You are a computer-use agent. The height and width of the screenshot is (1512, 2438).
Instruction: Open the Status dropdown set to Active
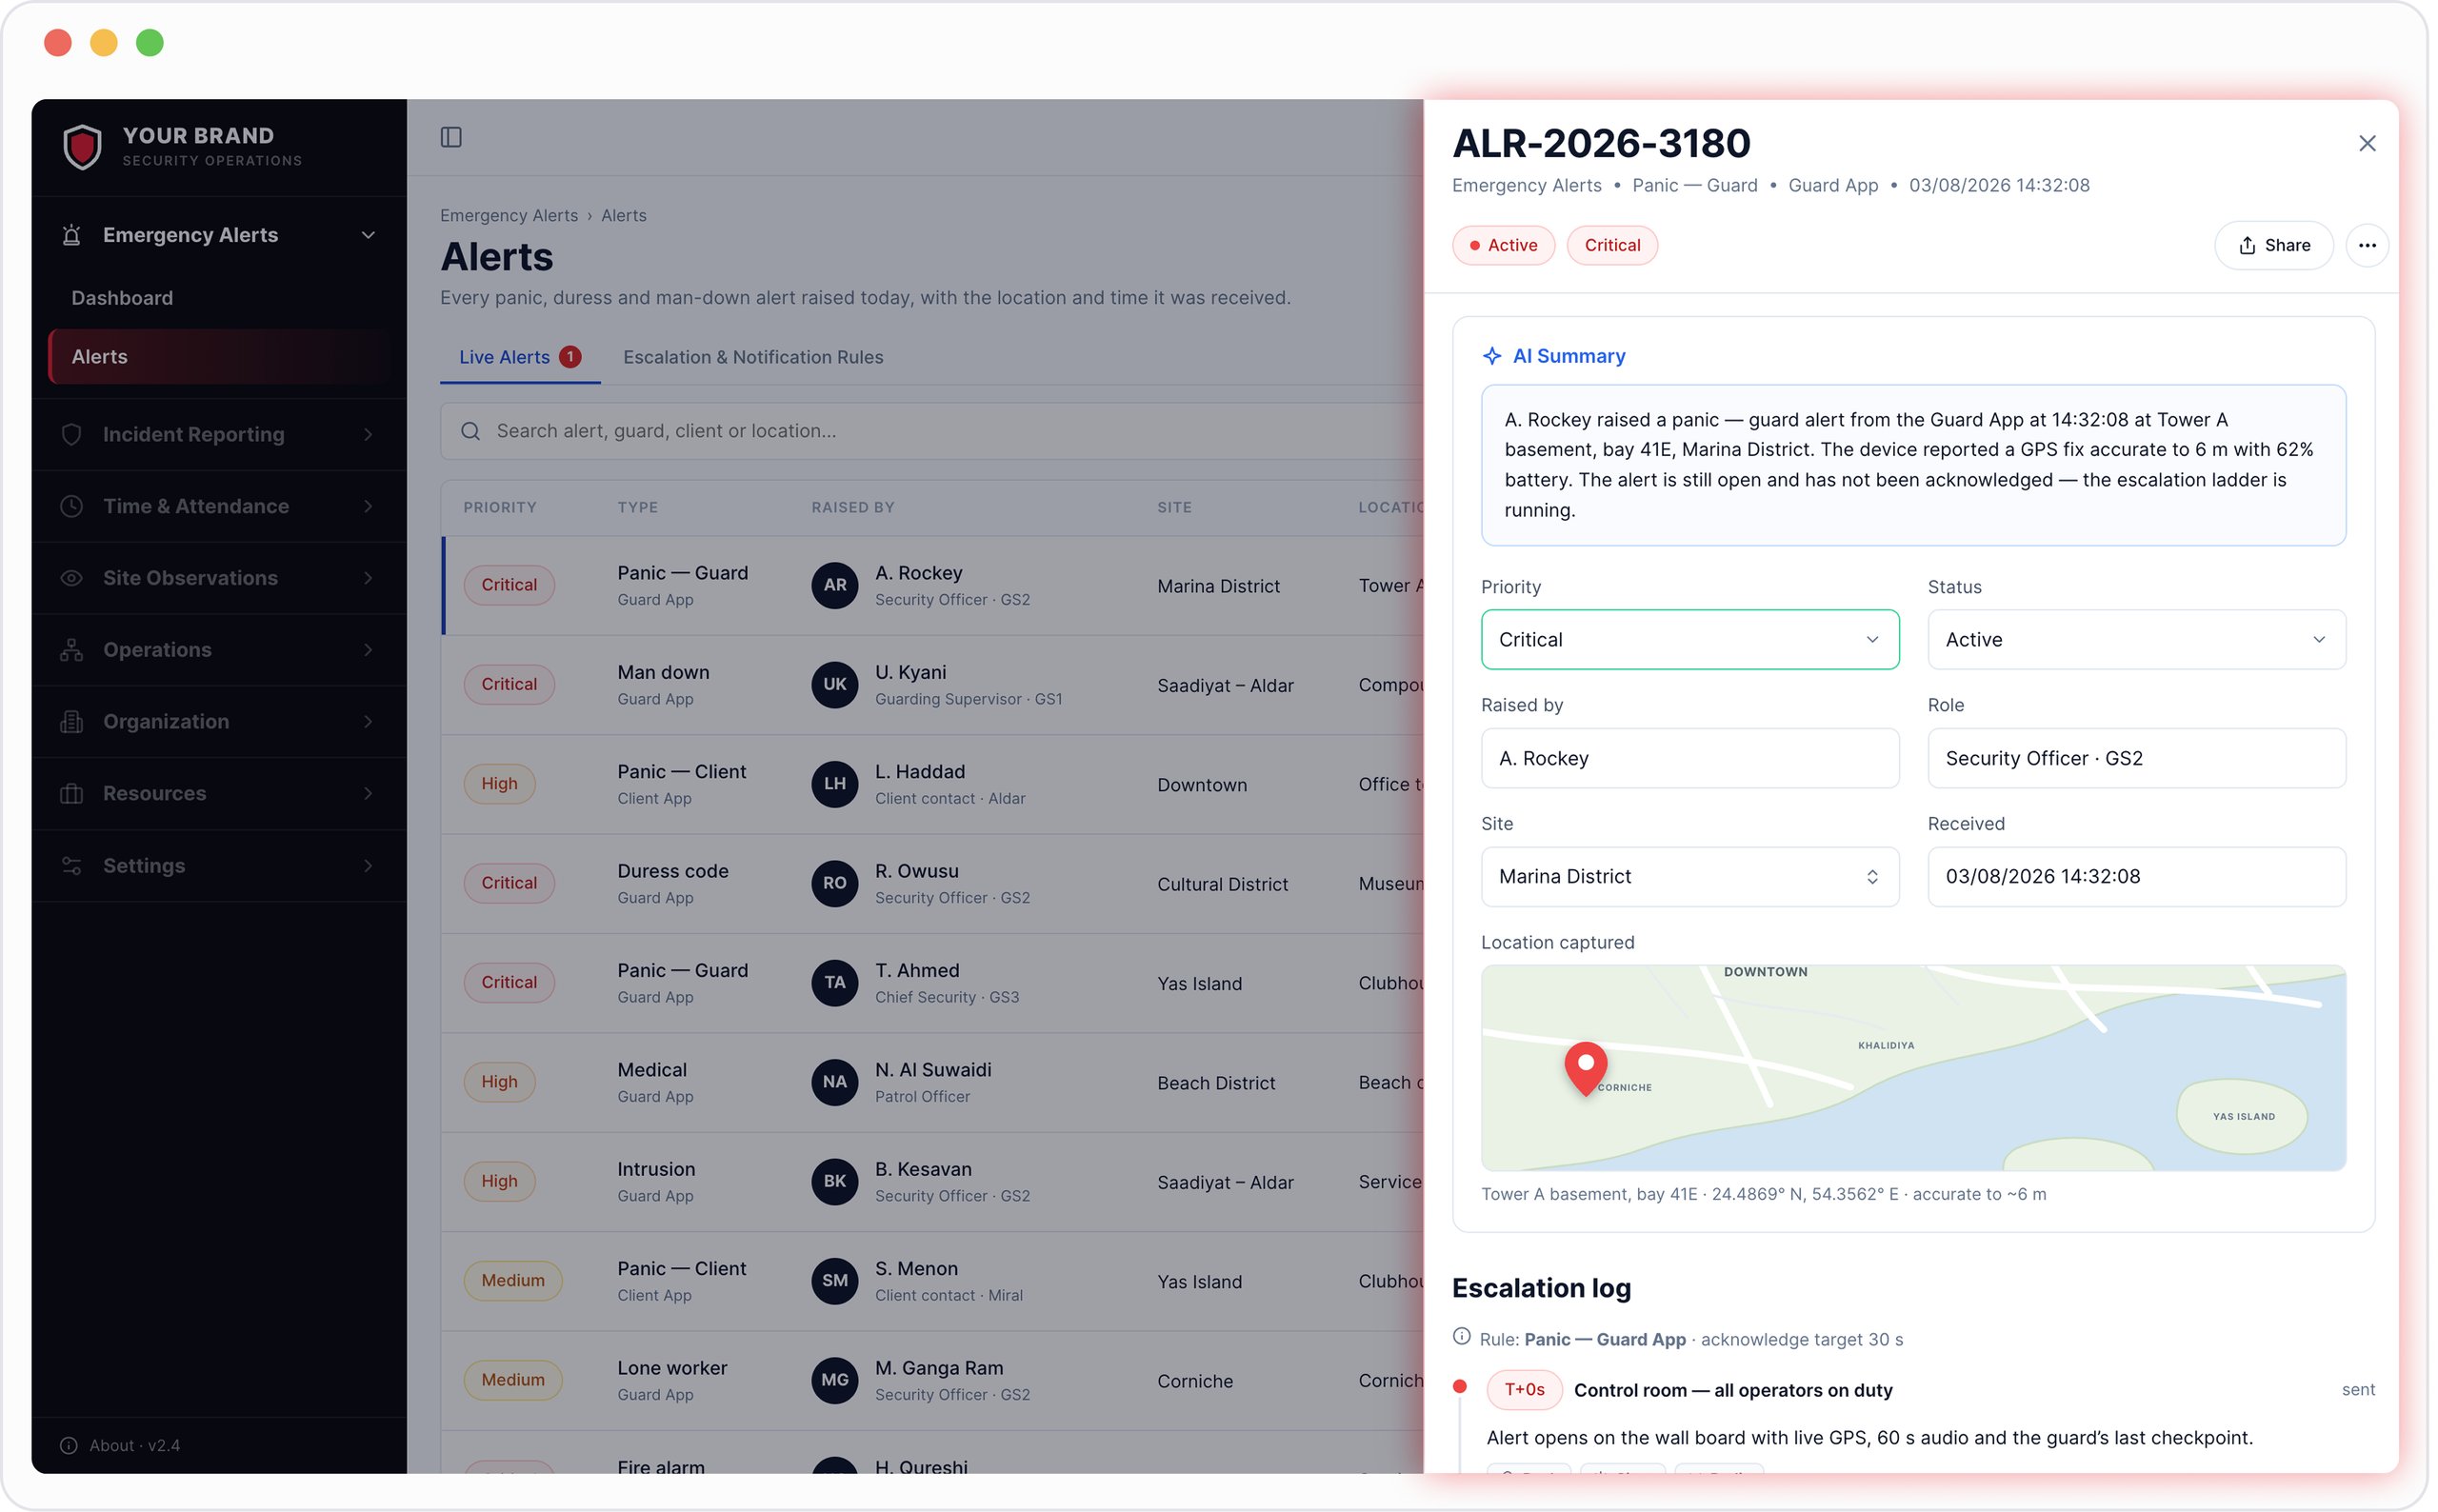pos(2136,639)
